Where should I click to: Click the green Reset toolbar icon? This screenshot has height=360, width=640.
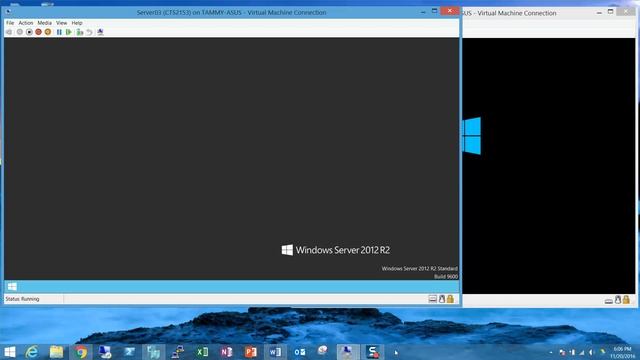[x=69, y=32]
